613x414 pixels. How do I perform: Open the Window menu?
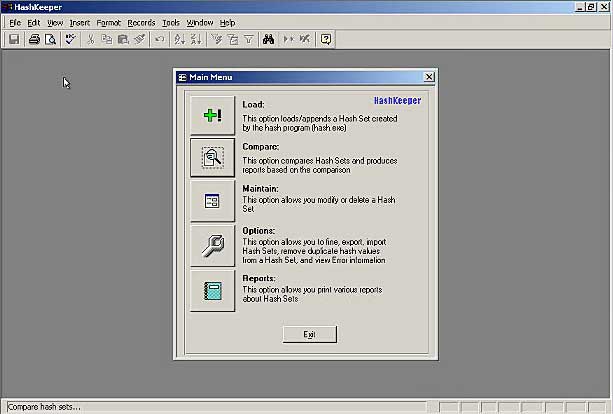(x=200, y=23)
